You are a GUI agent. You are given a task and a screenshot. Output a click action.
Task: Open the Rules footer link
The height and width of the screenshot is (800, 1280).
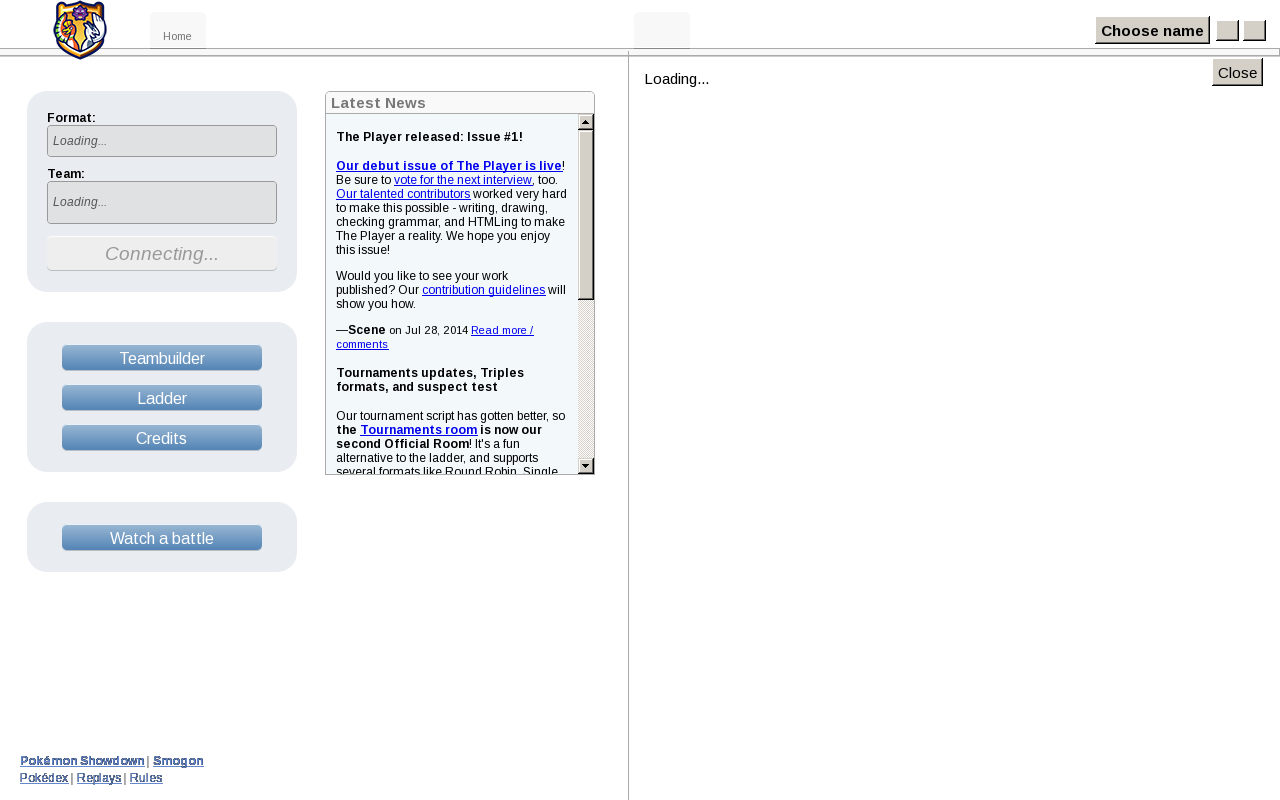[146, 778]
